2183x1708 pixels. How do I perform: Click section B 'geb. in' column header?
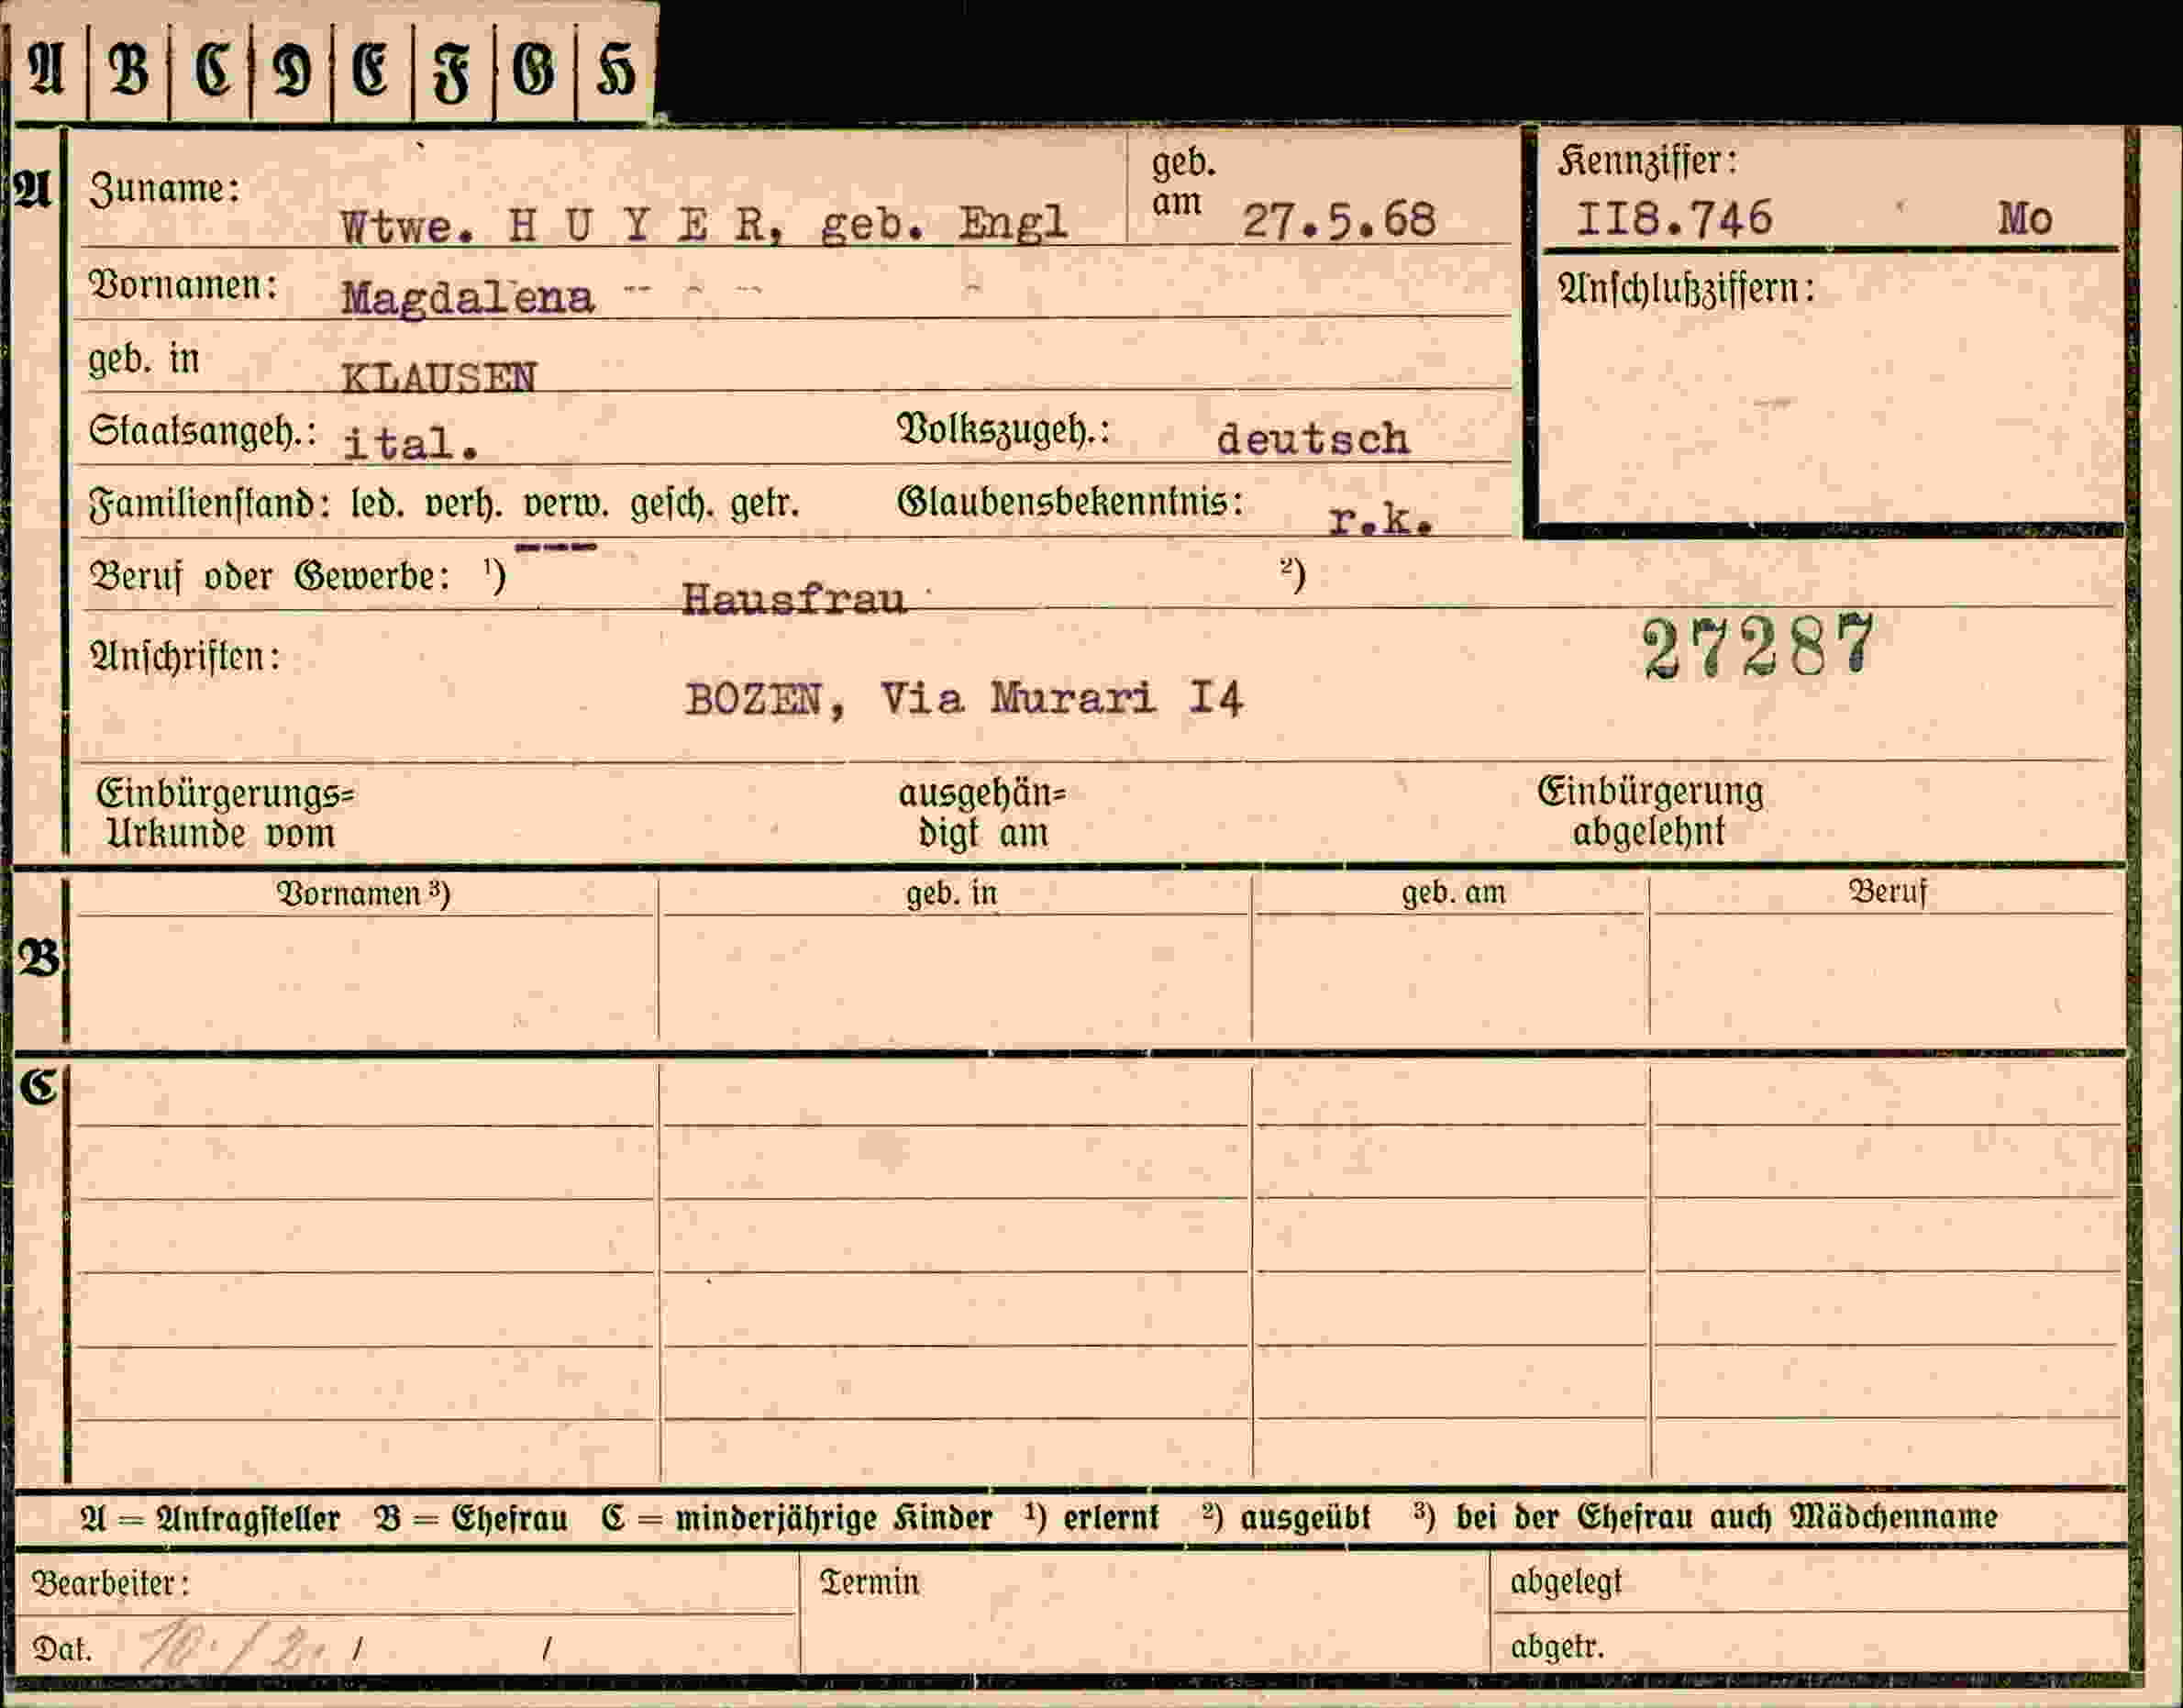click(x=951, y=893)
